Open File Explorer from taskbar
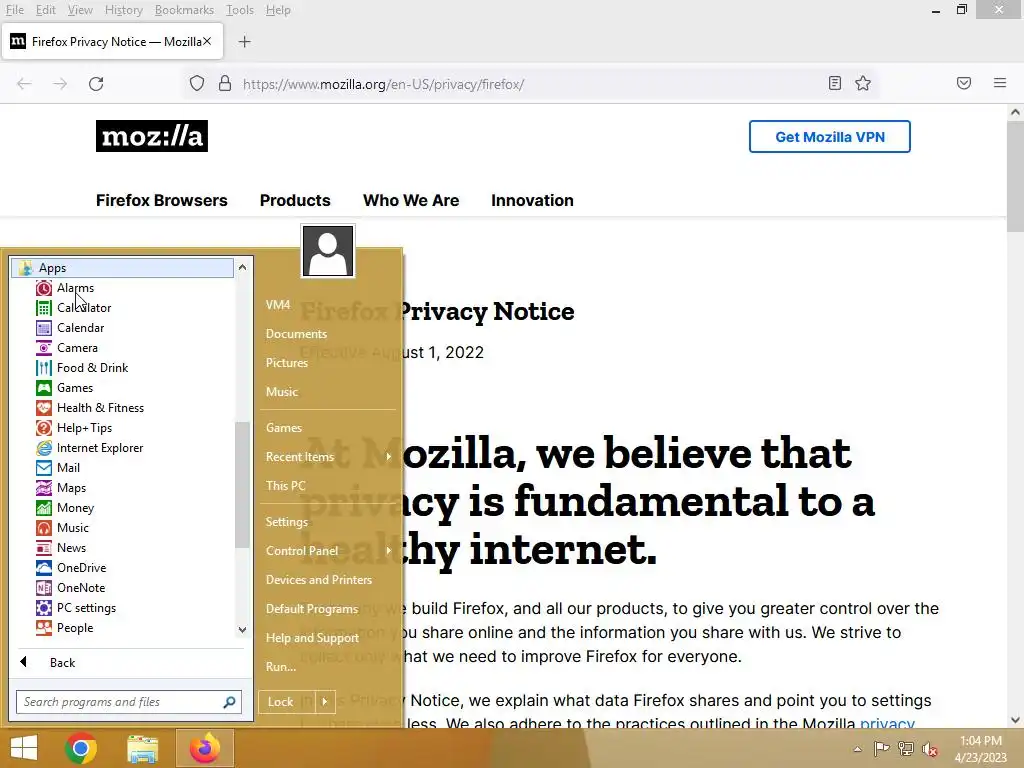Screen dimensions: 1024x768 142,748
